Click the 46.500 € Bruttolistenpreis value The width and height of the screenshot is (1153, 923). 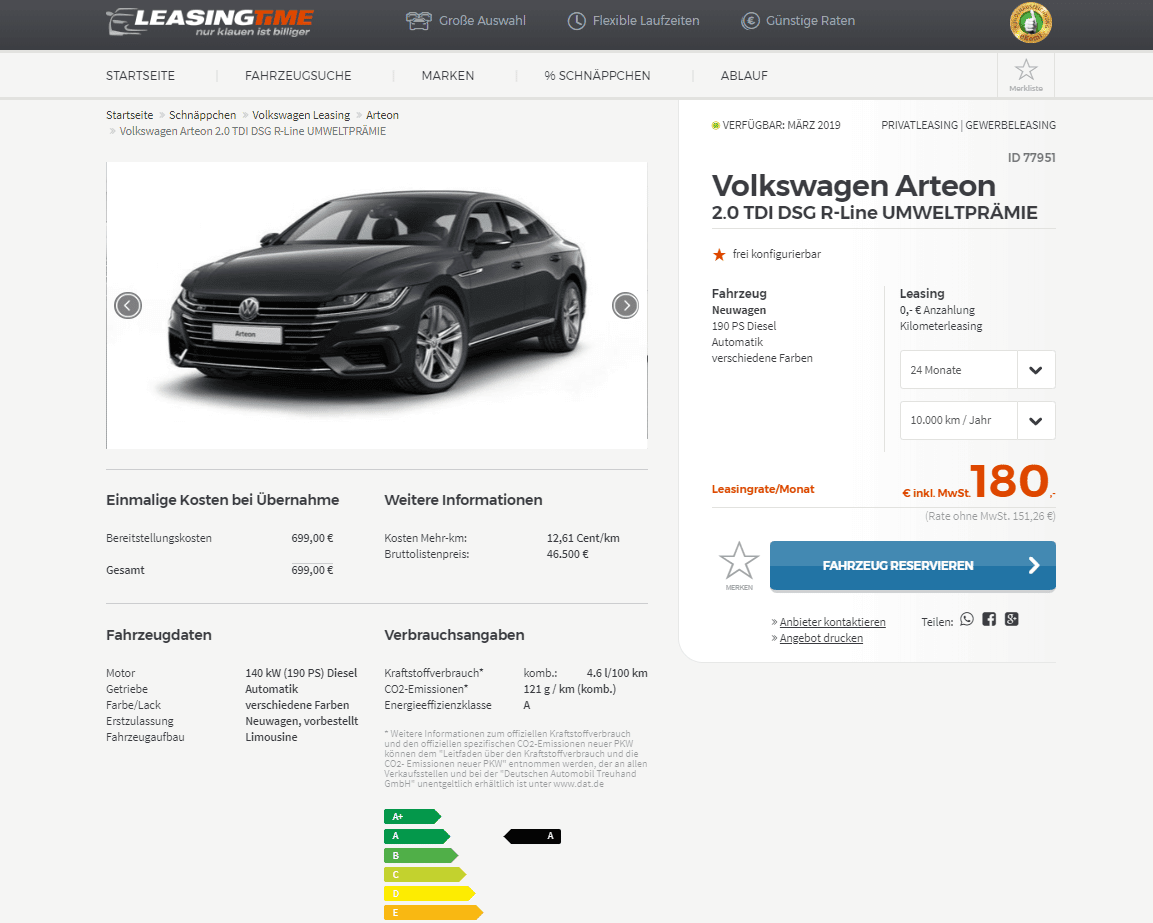(568, 555)
